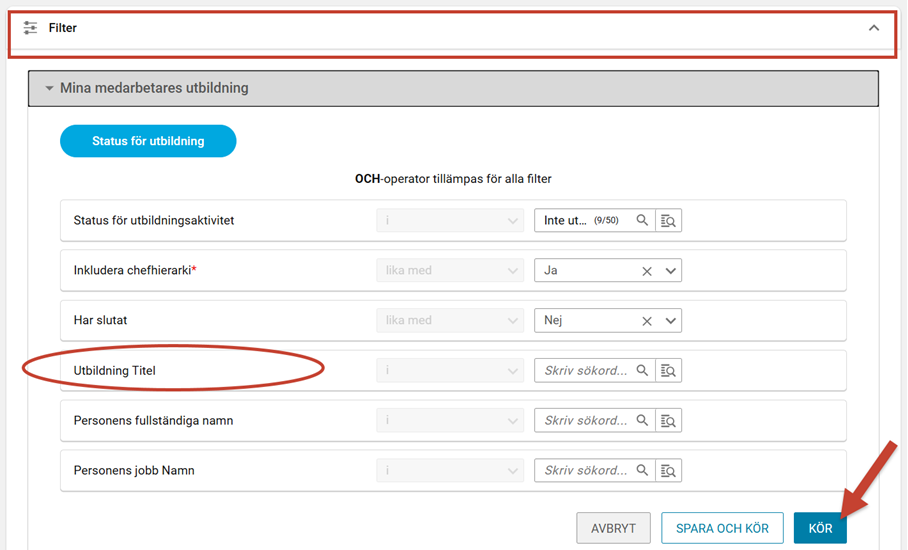Click the Utbildning Titel search field
This screenshot has height=550, width=908.
point(585,371)
